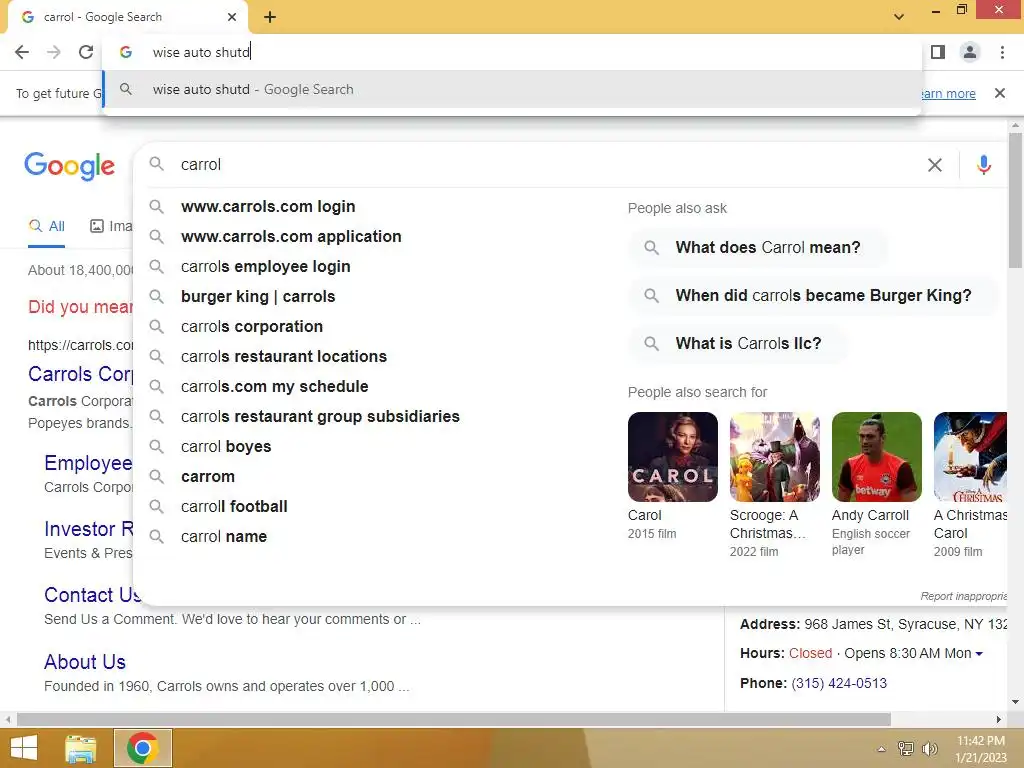
Task: Click the Chrome taskbar icon
Action: [142, 748]
